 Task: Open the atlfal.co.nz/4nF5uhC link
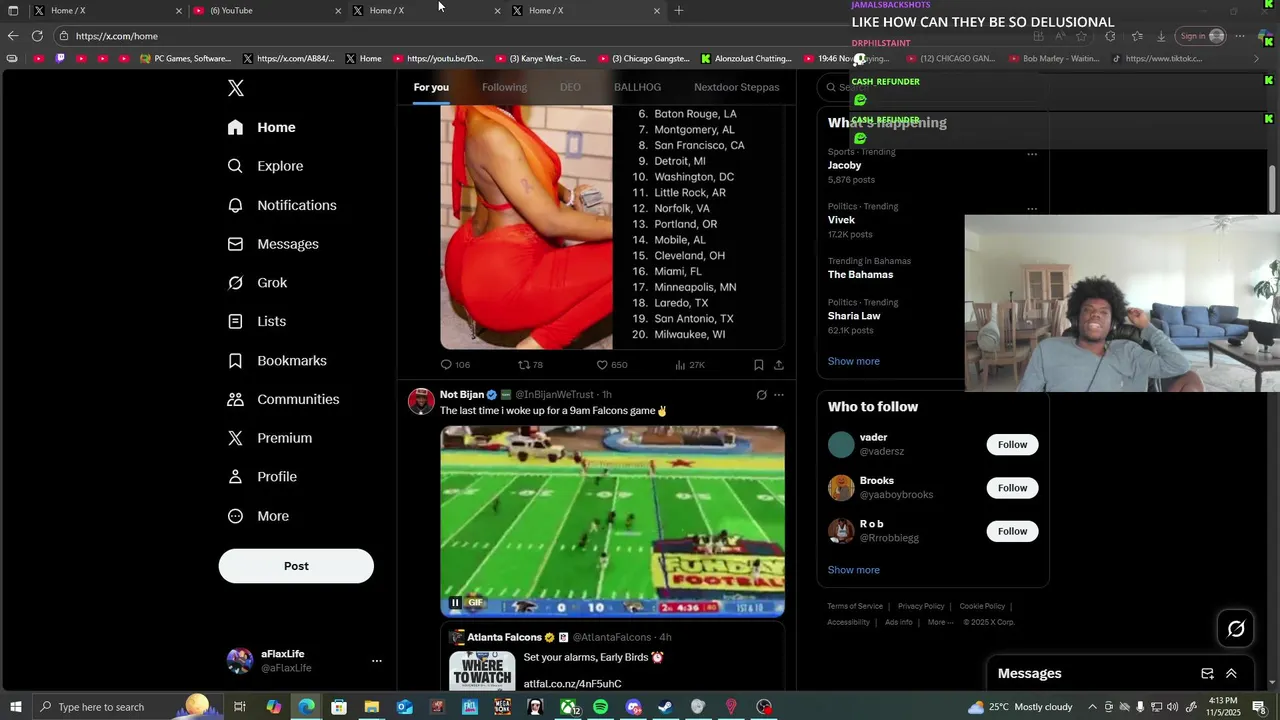pyautogui.click(x=572, y=684)
